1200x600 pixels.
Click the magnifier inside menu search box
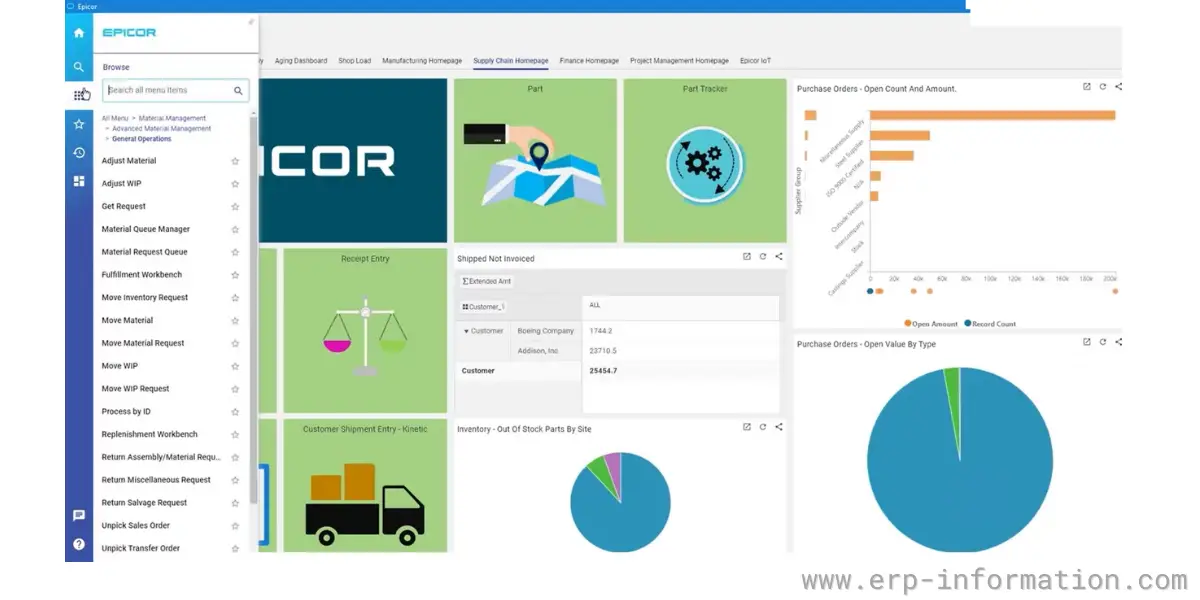238,90
